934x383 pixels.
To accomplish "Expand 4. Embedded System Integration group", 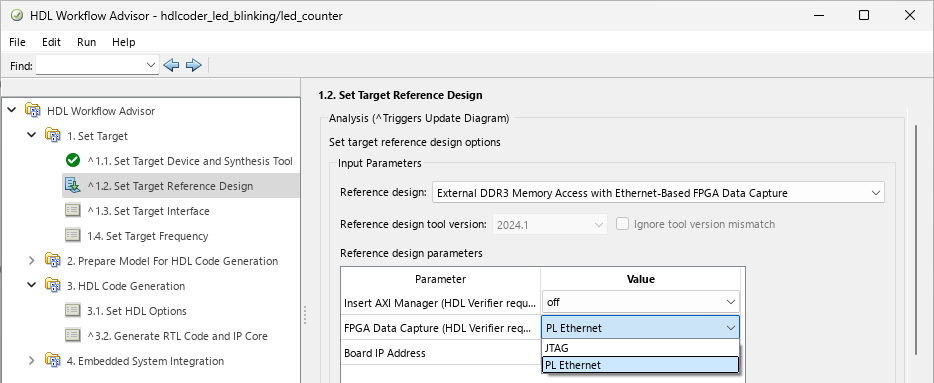I will [32, 360].
